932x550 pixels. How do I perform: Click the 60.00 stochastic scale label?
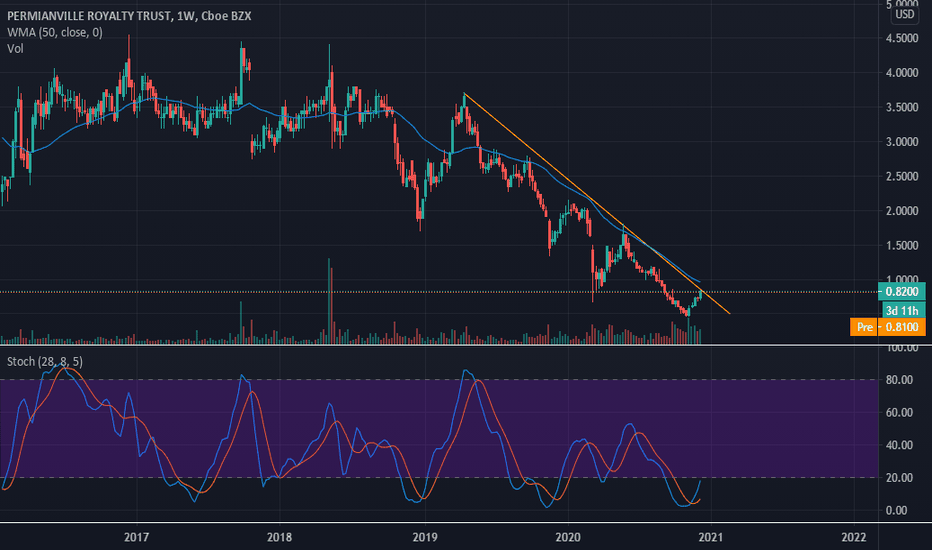click(899, 413)
